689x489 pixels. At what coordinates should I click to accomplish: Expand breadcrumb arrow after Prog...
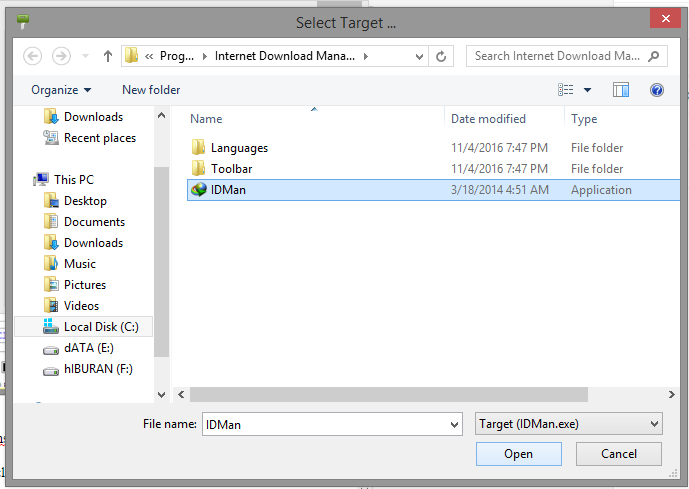click(x=204, y=56)
